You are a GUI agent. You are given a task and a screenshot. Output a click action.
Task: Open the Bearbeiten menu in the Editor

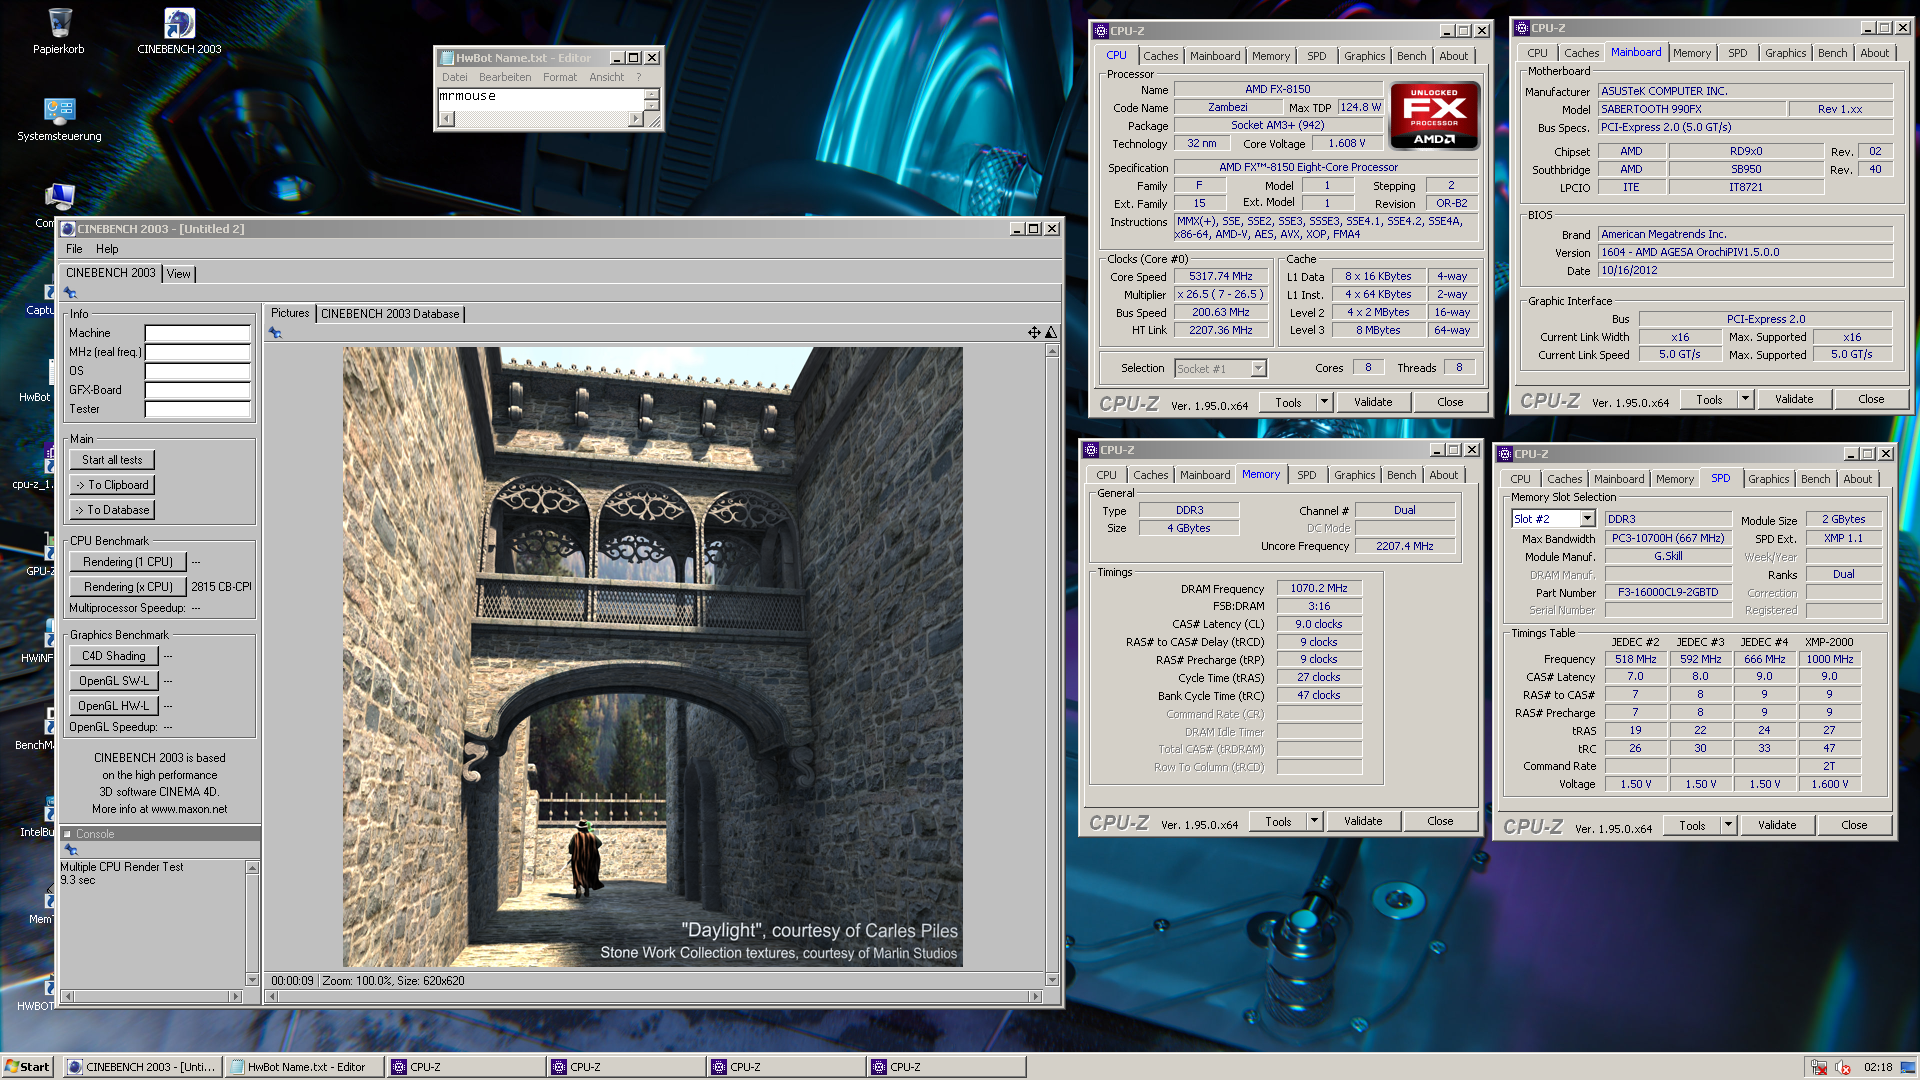[x=505, y=77]
